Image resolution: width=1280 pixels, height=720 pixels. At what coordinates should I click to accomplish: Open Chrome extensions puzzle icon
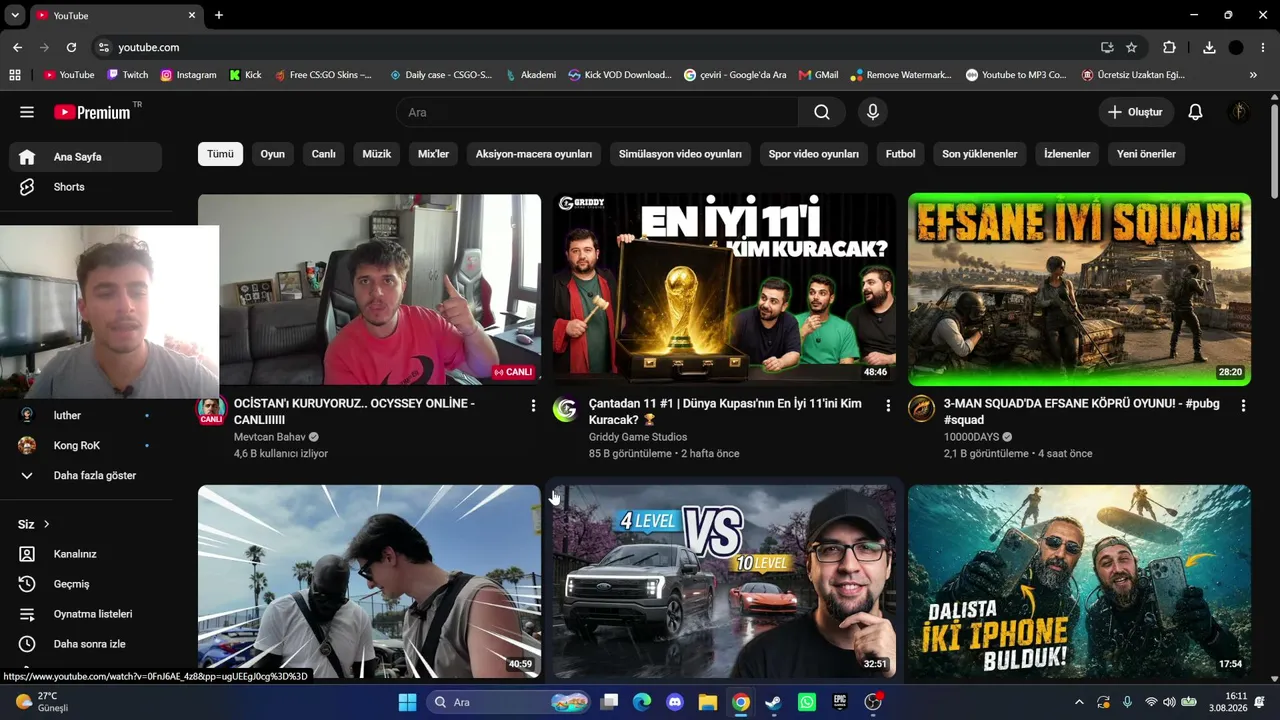click(1169, 47)
